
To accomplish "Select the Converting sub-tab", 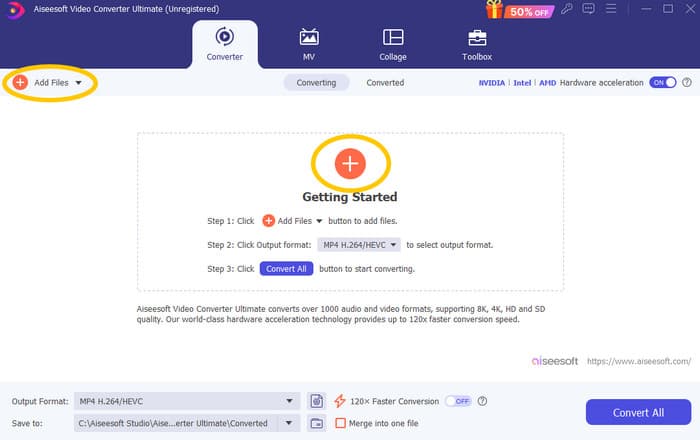I will [316, 83].
